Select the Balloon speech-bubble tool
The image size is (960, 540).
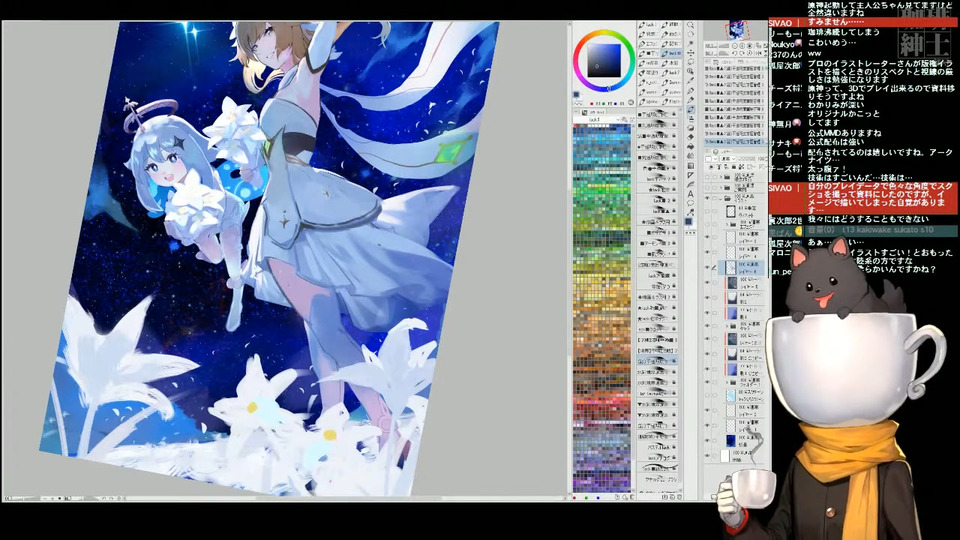(x=691, y=203)
